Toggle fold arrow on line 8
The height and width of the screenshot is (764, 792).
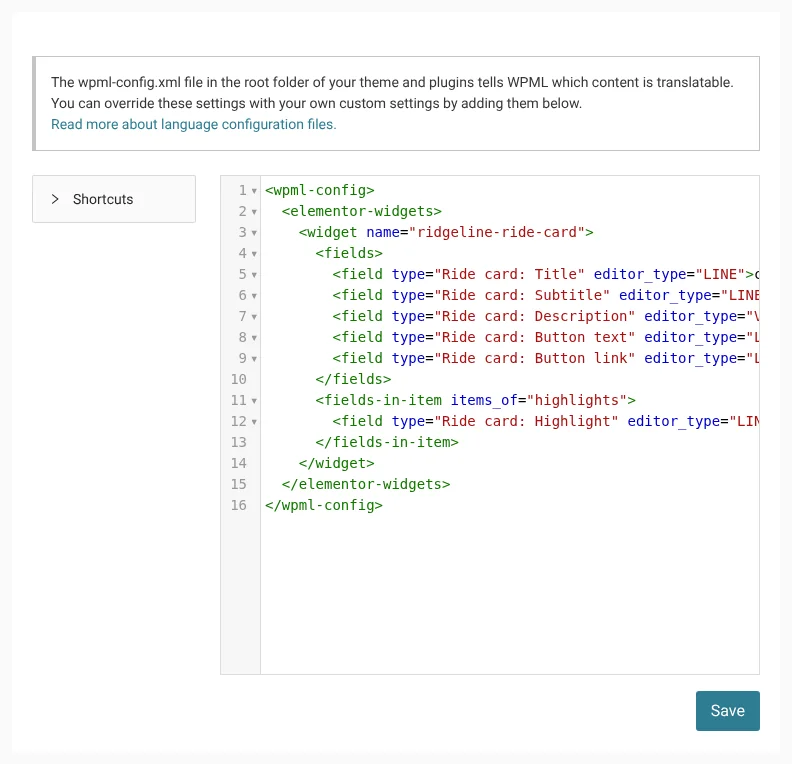pos(254,338)
